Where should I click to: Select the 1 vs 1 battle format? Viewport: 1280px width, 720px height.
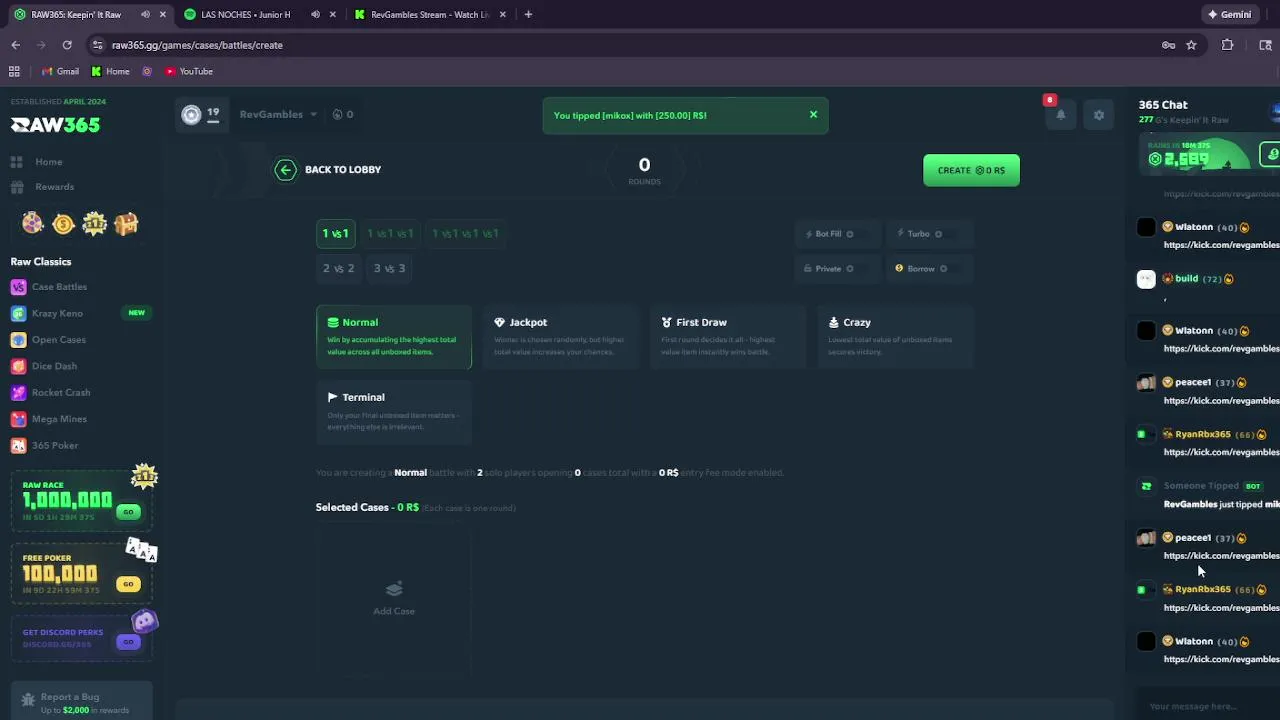336,234
